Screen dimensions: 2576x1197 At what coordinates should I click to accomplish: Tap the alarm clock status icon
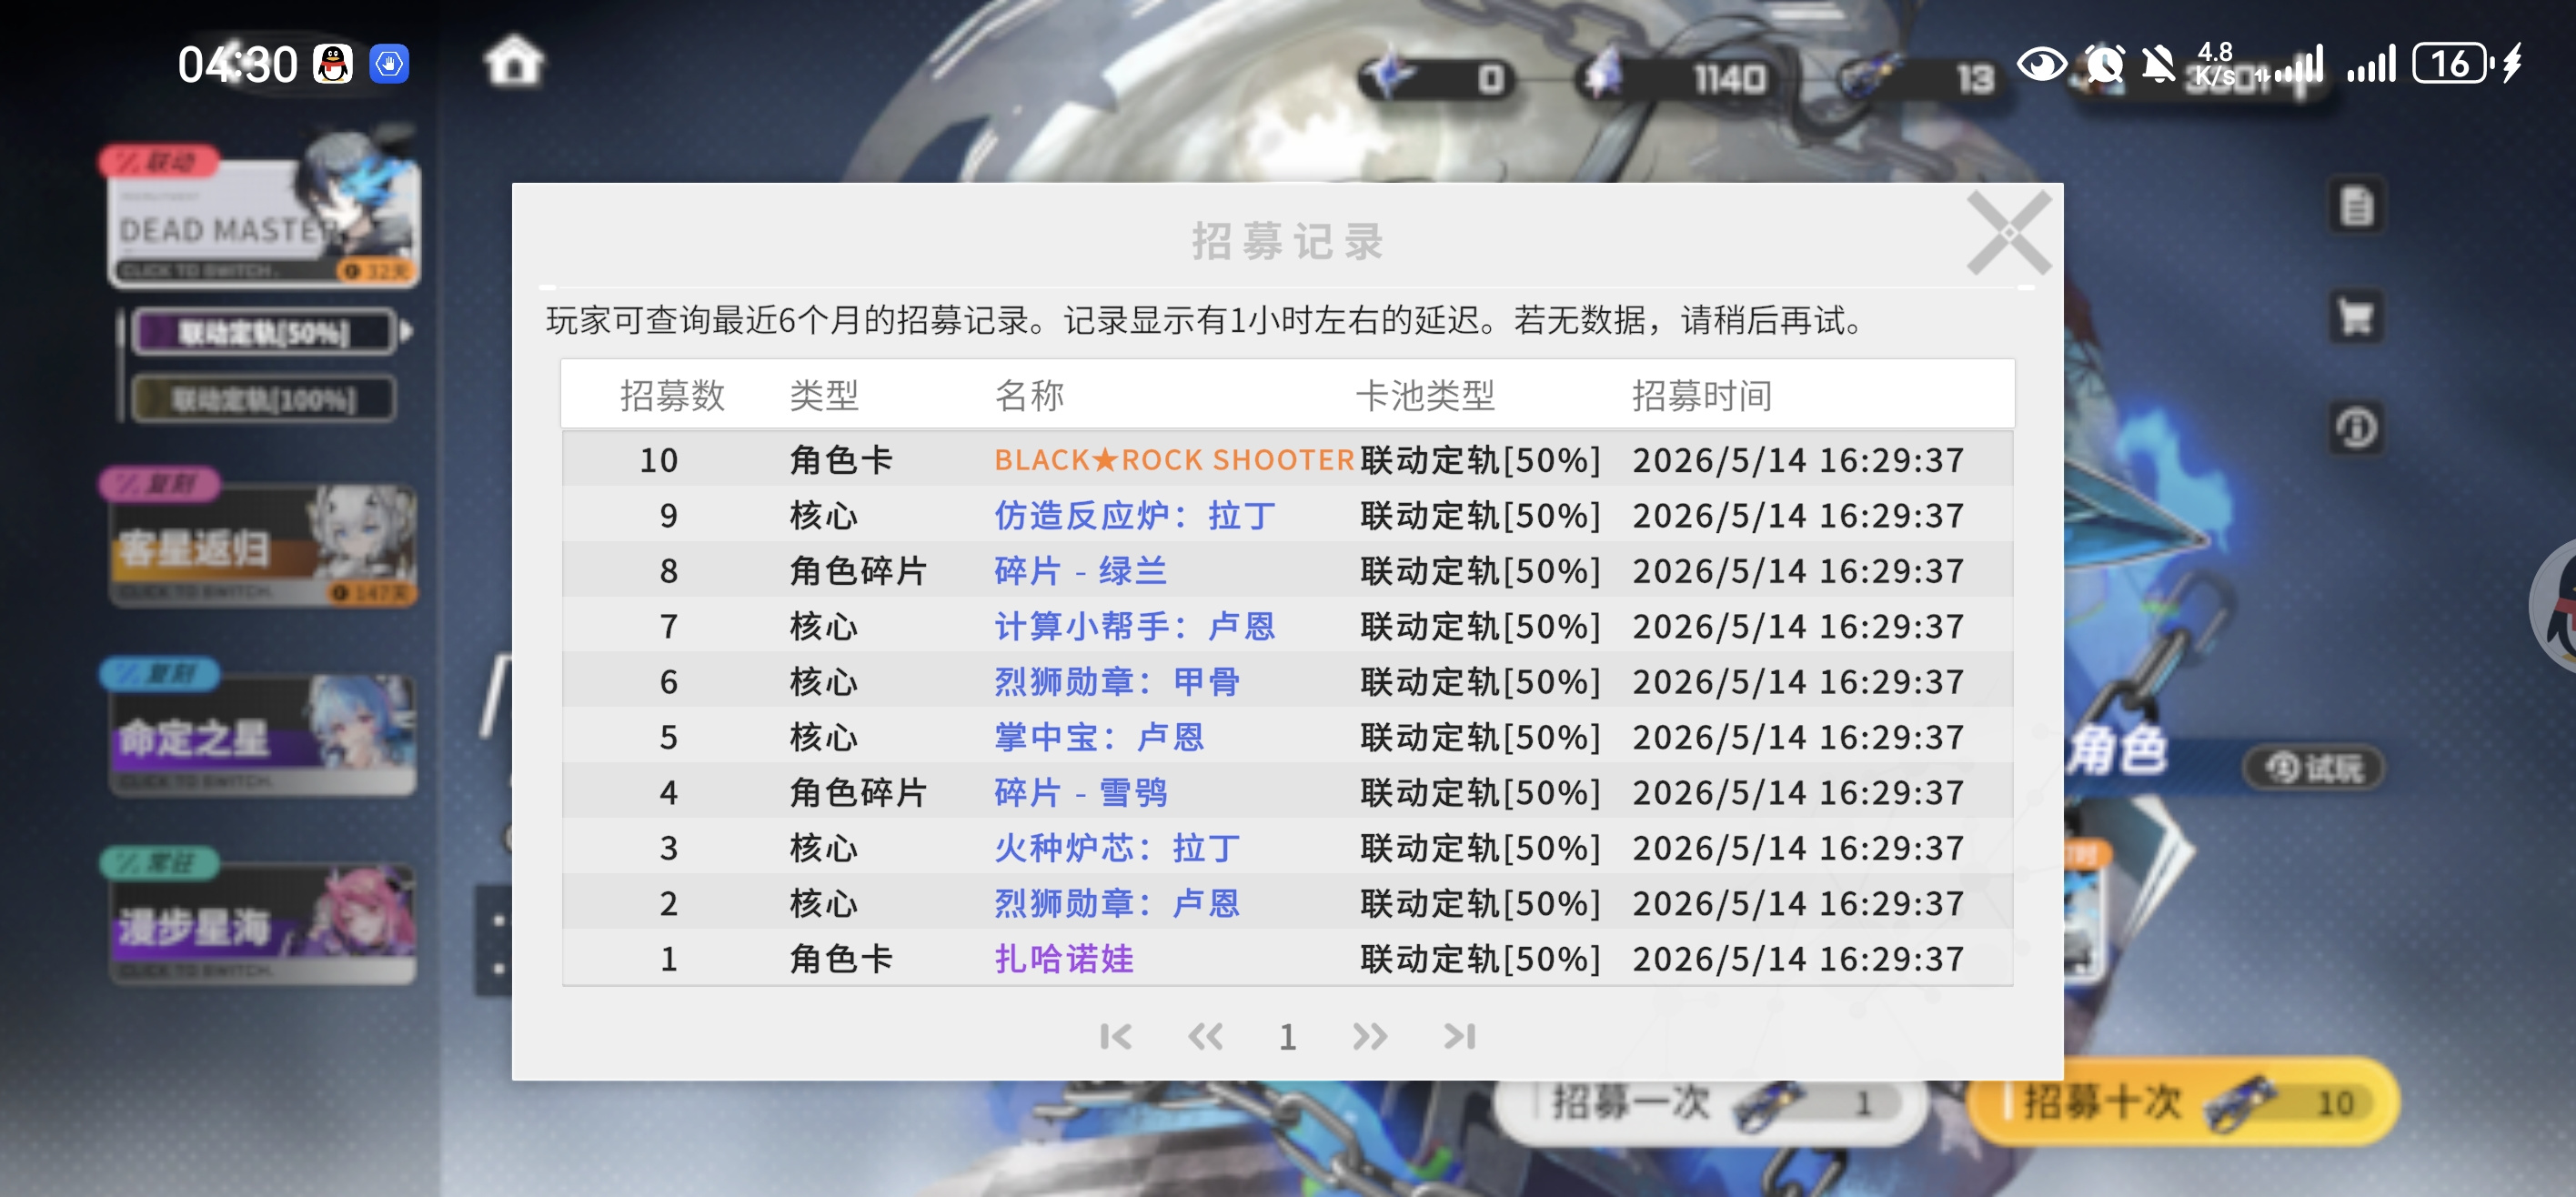pyautogui.click(x=2106, y=65)
